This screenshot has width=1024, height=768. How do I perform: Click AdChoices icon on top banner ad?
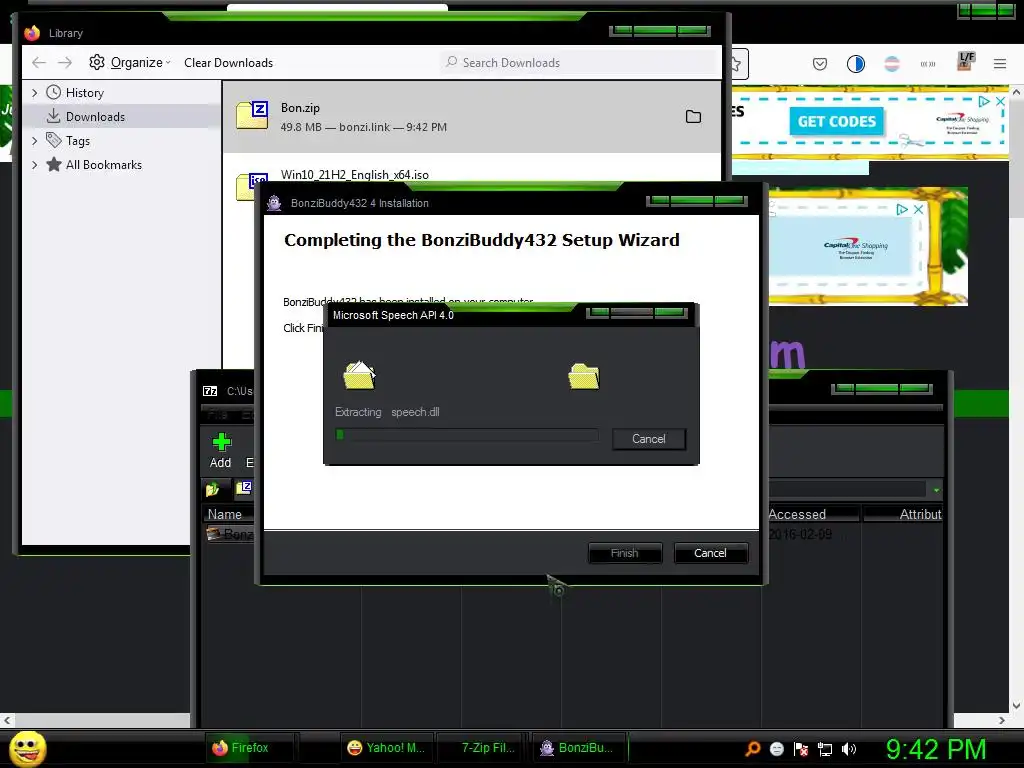tap(984, 101)
